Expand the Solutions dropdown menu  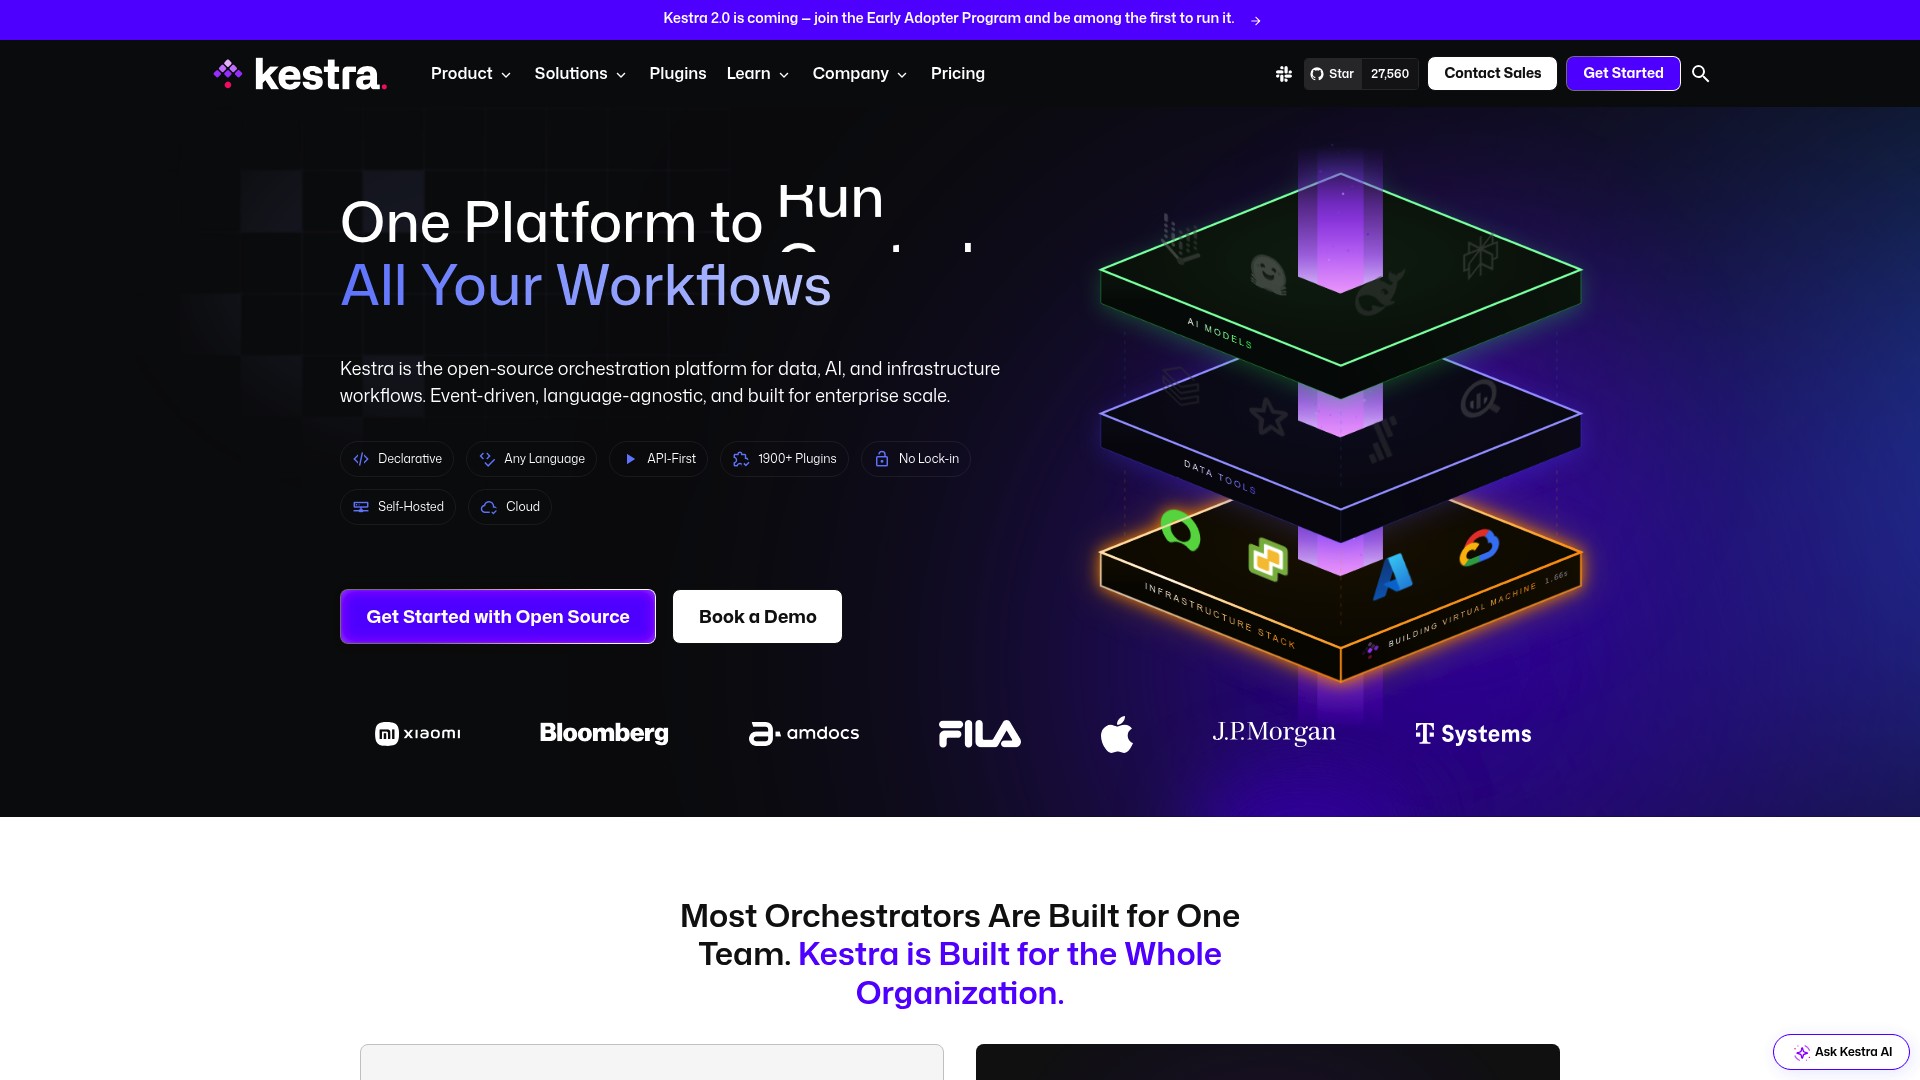coord(580,74)
